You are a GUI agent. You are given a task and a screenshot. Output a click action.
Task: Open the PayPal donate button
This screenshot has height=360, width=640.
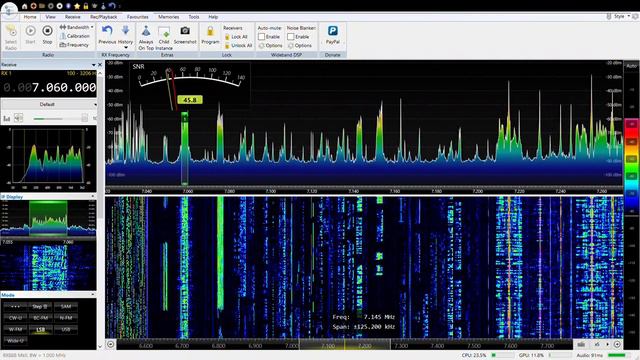pyautogui.click(x=333, y=35)
